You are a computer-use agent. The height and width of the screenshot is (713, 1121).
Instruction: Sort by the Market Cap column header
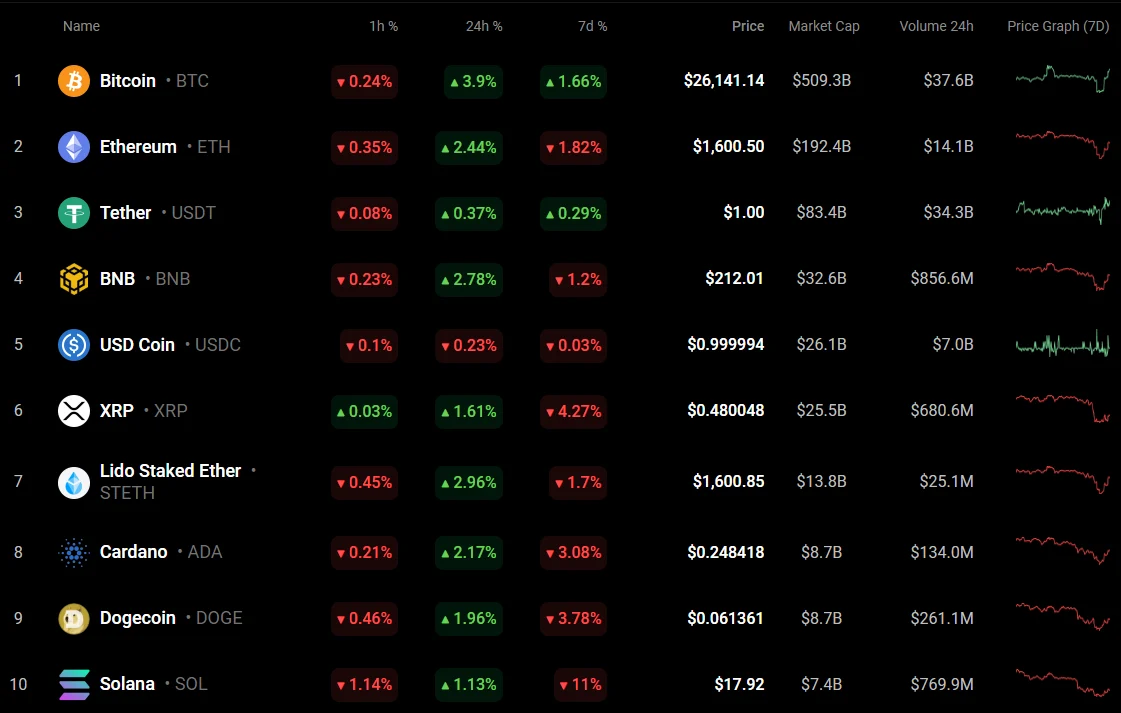coord(823,26)
